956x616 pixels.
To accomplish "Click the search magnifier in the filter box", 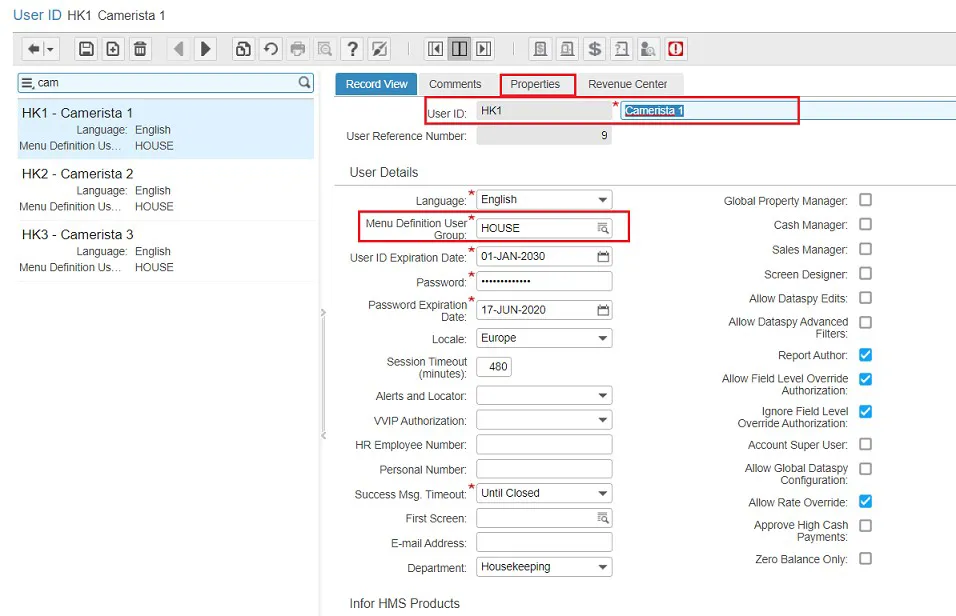I will 304,82.
